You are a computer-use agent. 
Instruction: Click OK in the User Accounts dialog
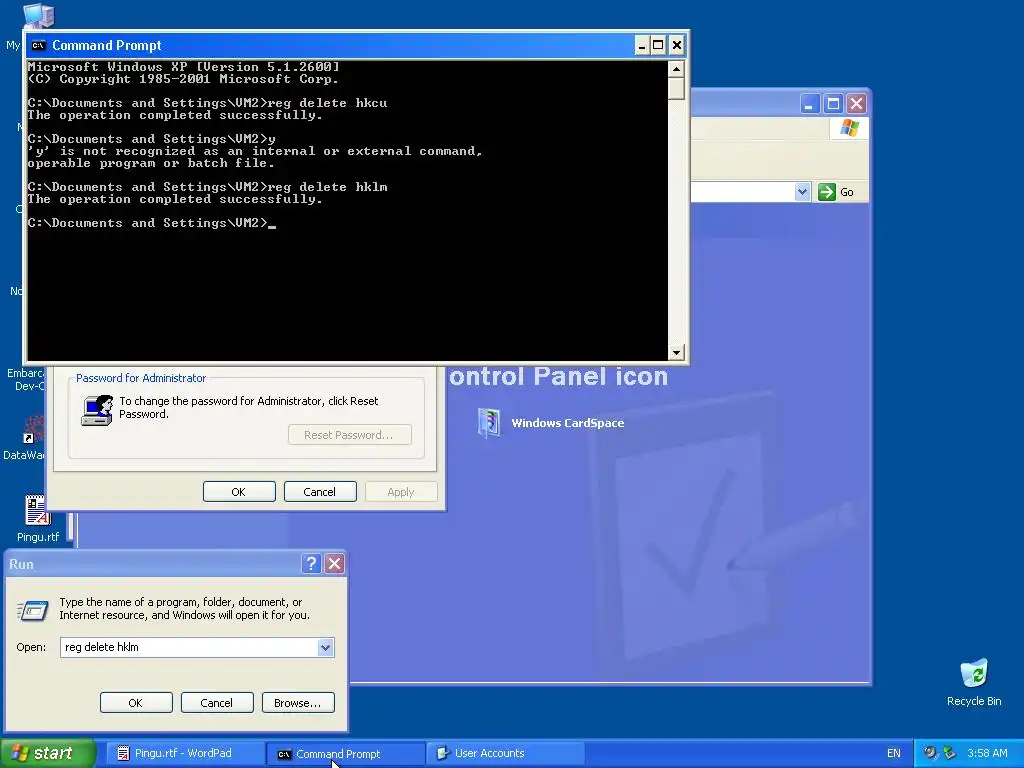click(239, 492)
